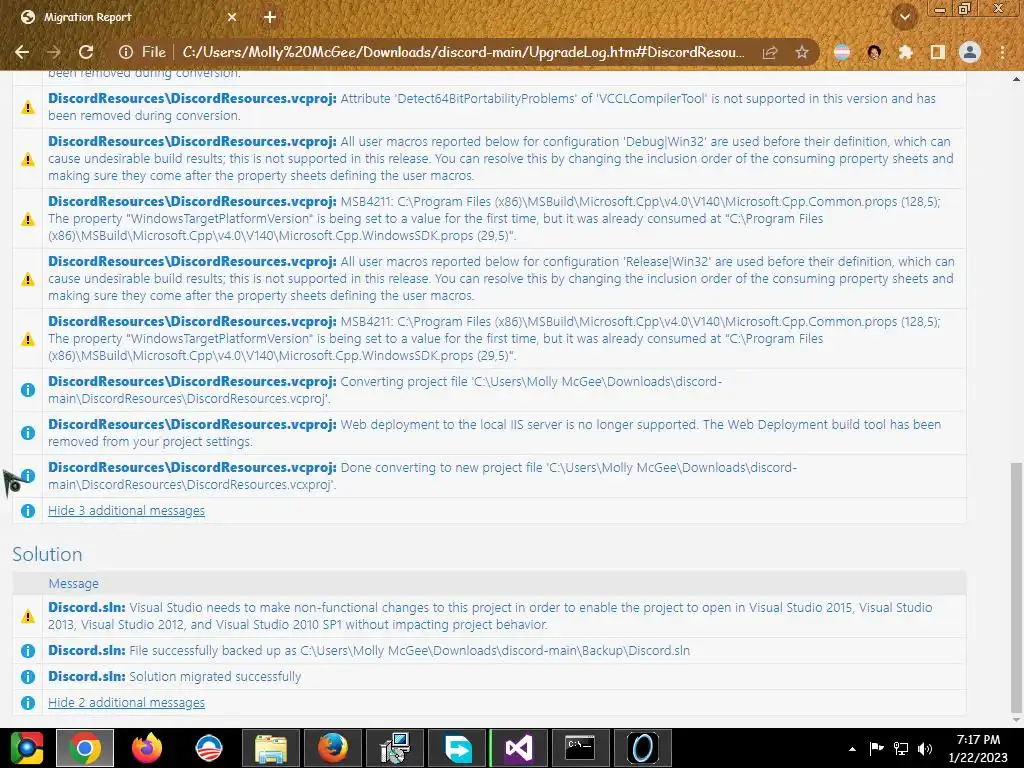Click info icon beside Web deployment message
Image resolution: width=1024 pixels, height=768 pixels.
click(x=27, y=433)
